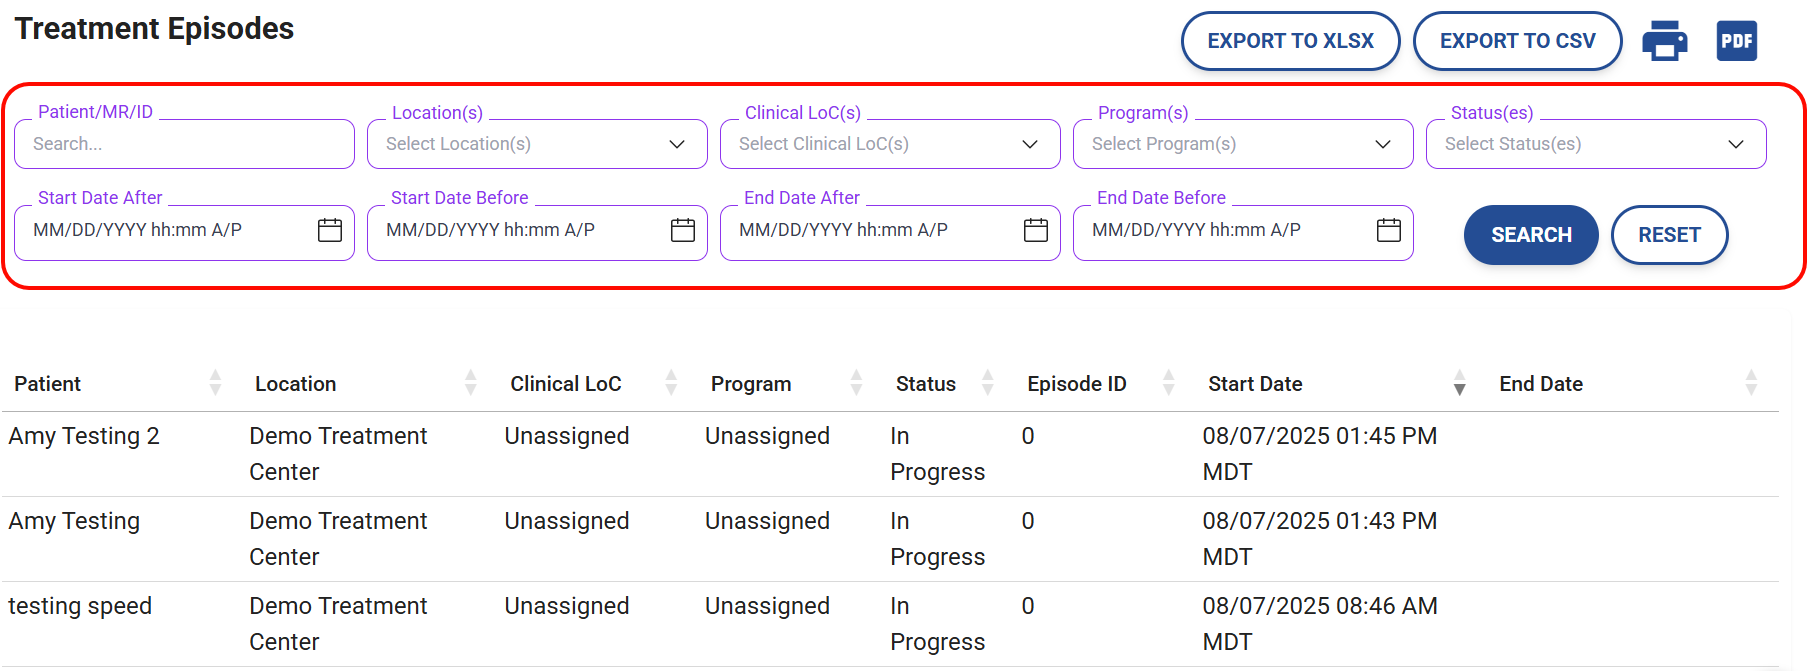
Task: Click the End Date column header
Action: (x=1541, y=384)
